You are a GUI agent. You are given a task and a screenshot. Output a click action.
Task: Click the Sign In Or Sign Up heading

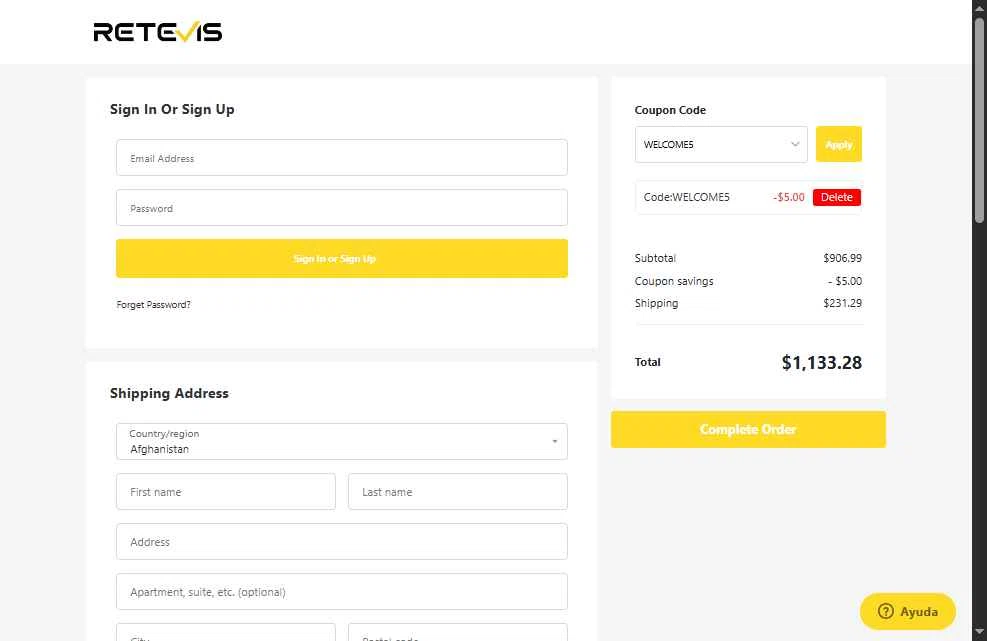coord(172,110)
